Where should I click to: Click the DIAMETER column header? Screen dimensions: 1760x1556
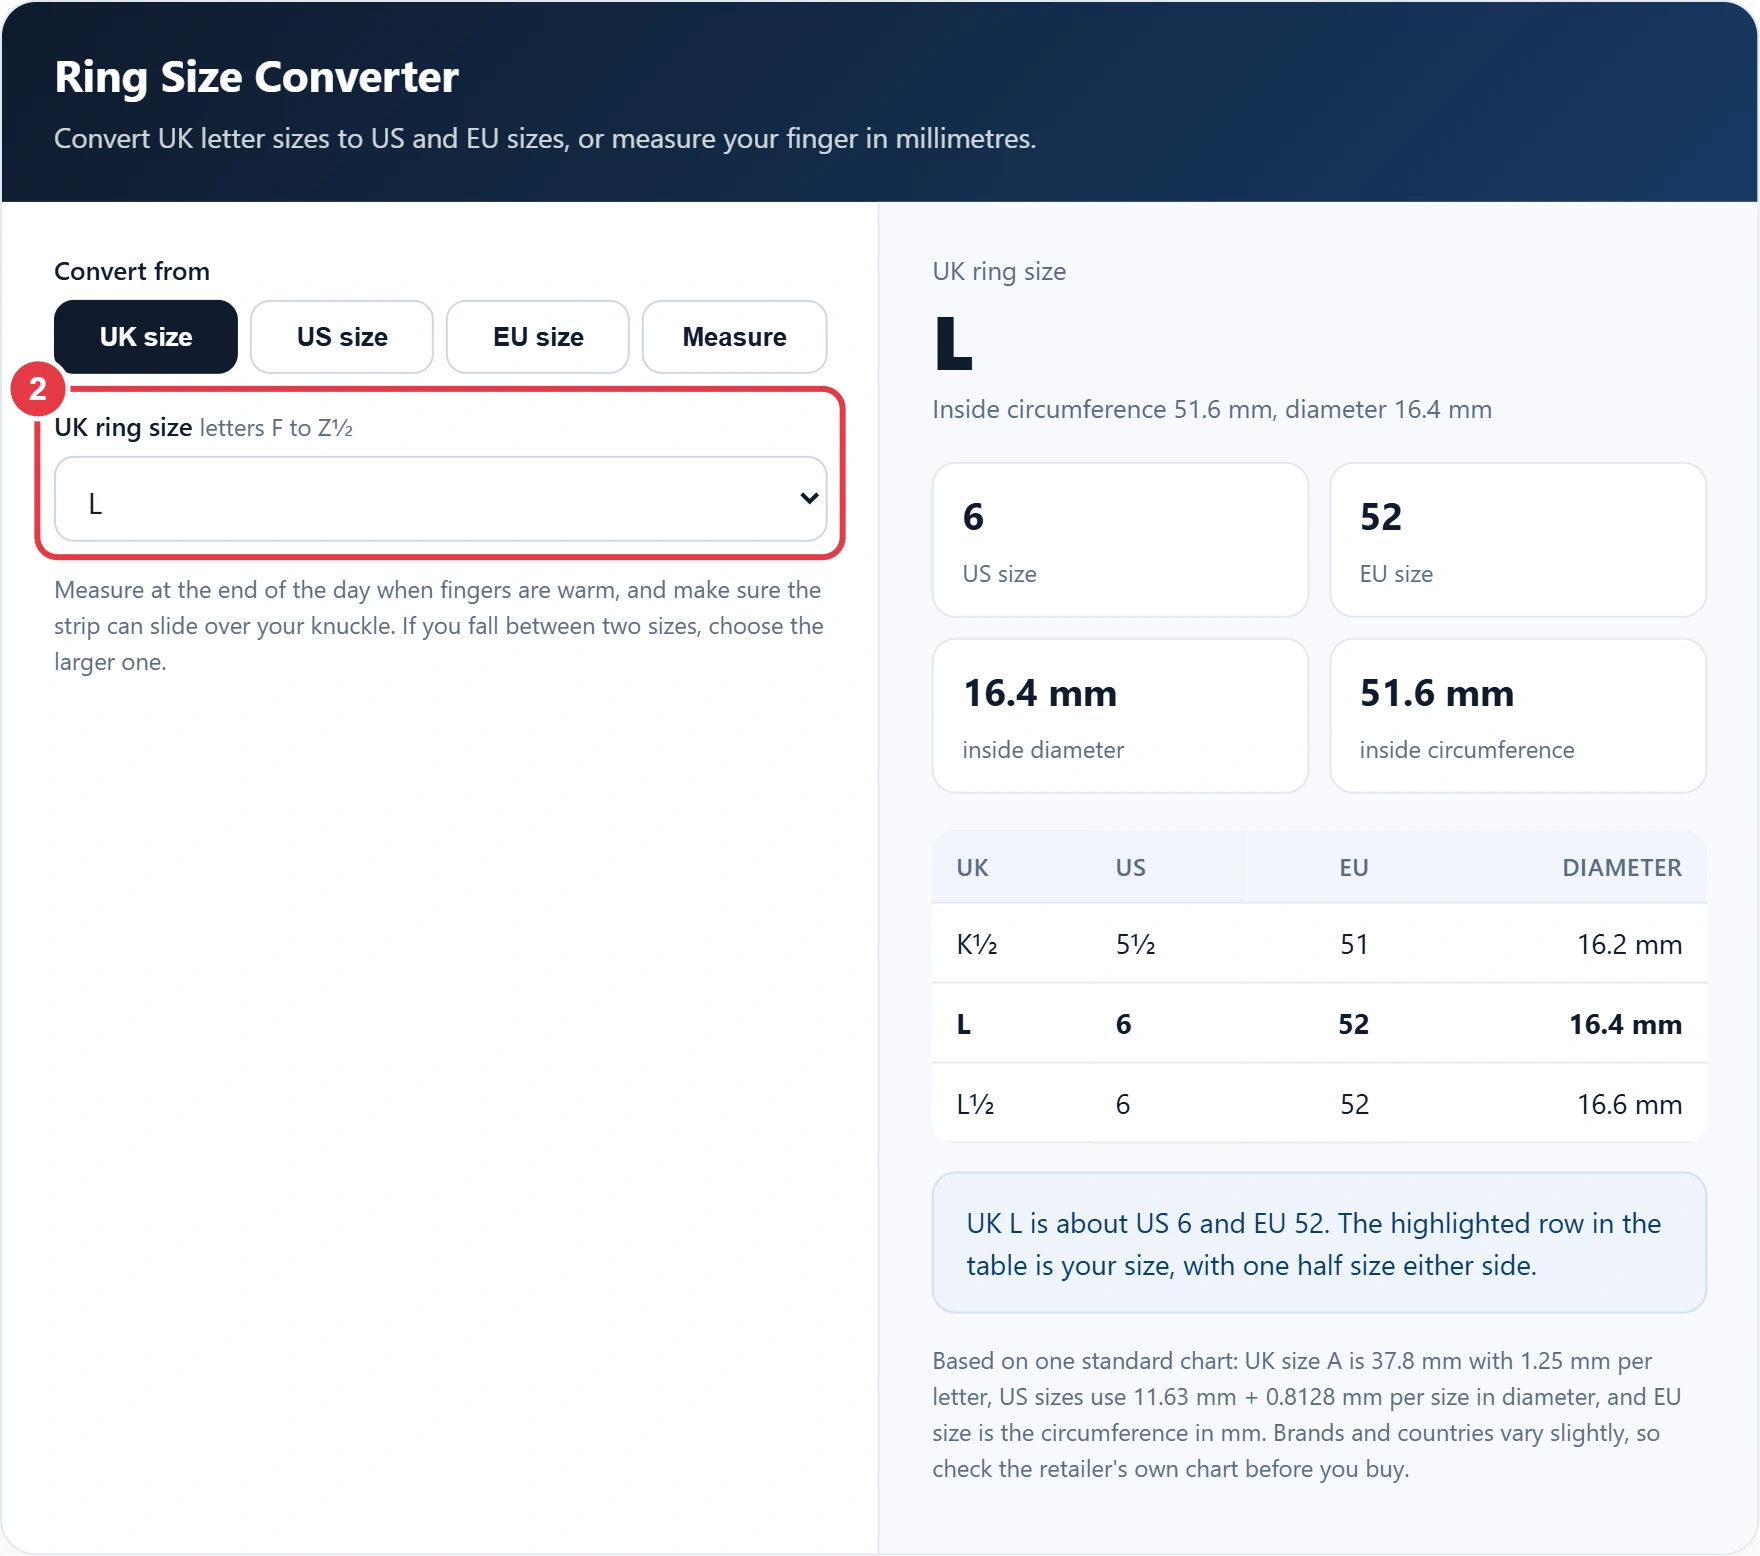tap(1622, 867)
